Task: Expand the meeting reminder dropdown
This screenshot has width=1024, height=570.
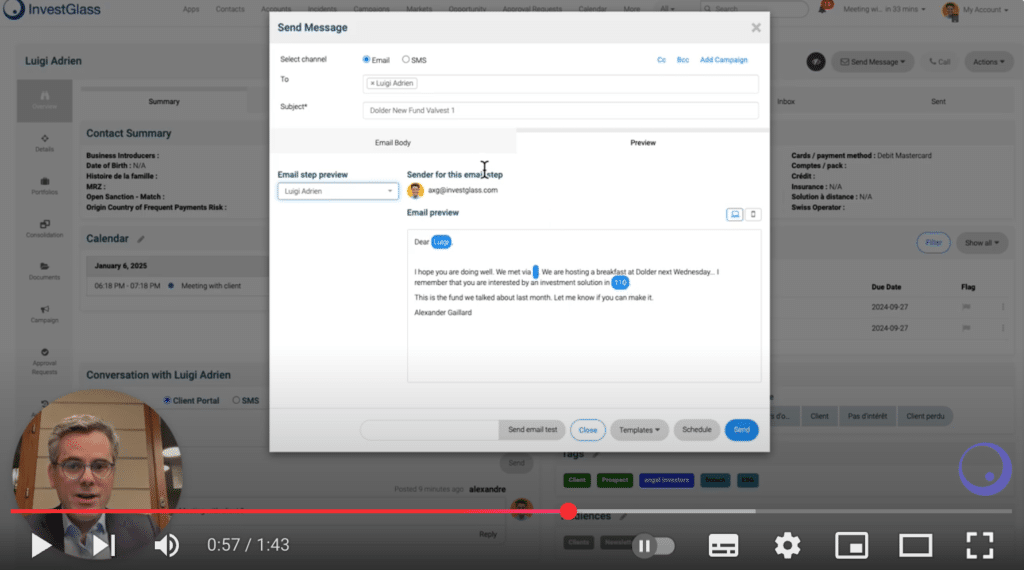Action: coord(884,9)
